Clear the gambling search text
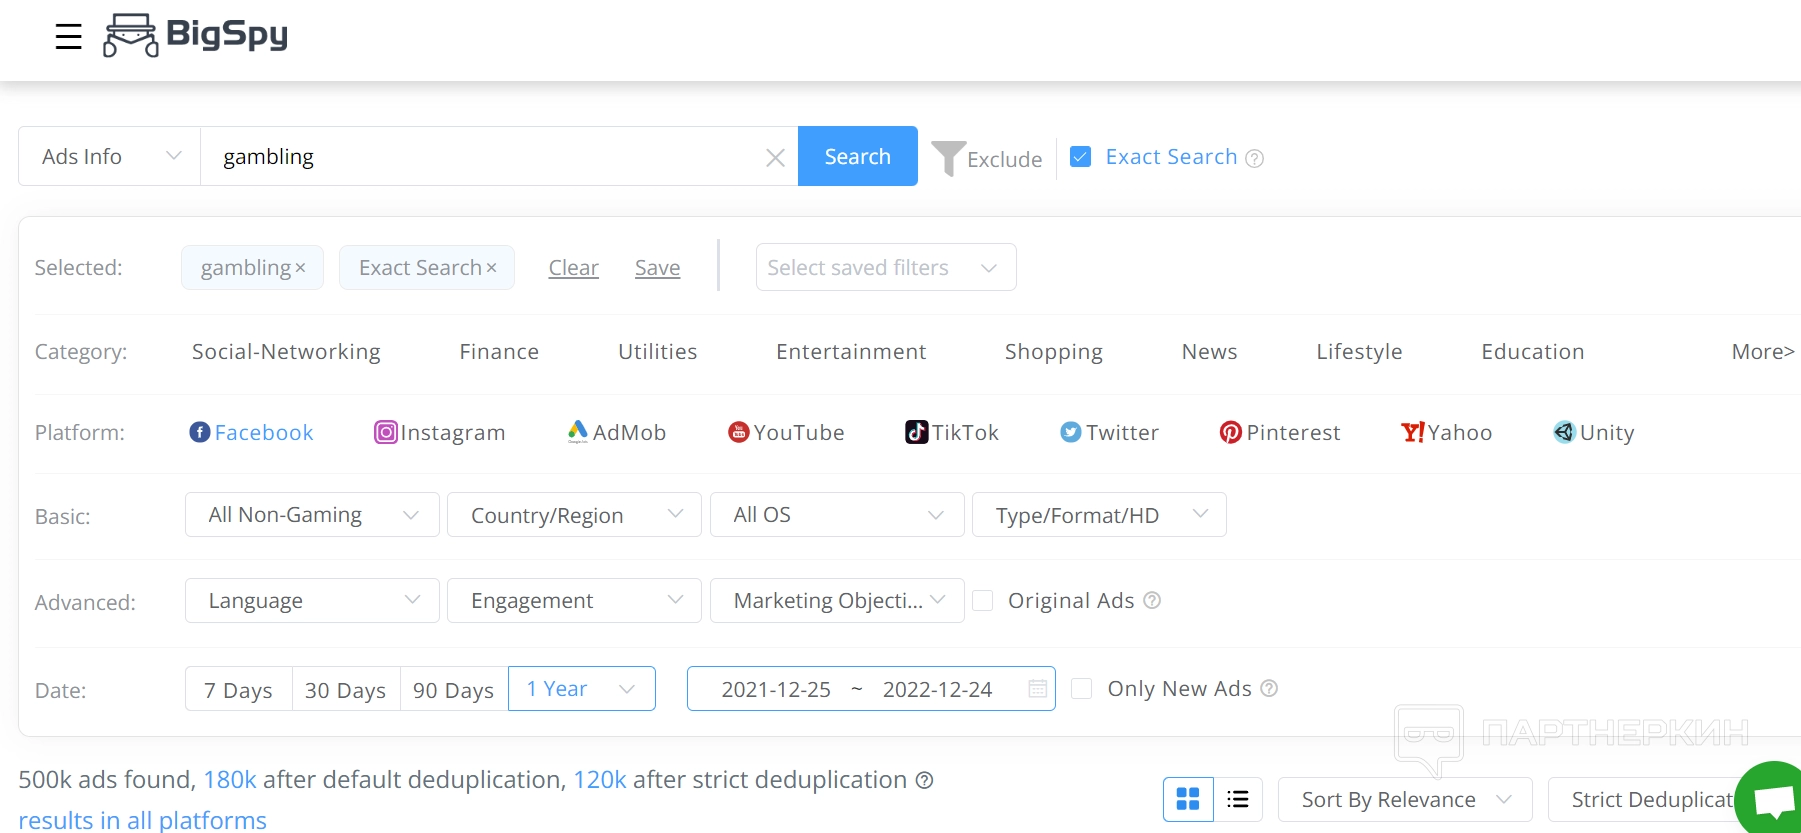Viewport: 1801px width, 833px height. tap(775, 158)
